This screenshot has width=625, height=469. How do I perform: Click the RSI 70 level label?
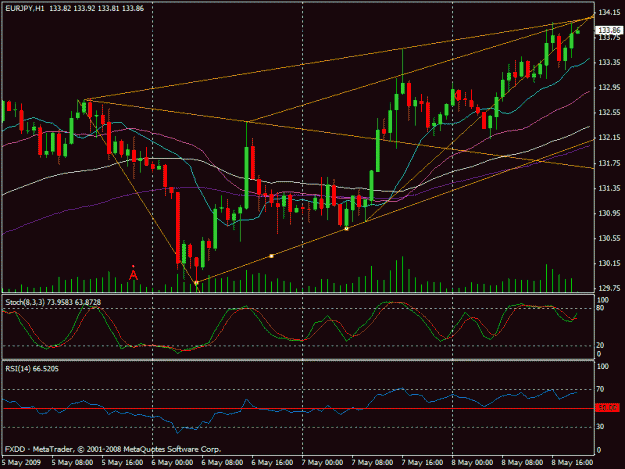pos(600,389)
